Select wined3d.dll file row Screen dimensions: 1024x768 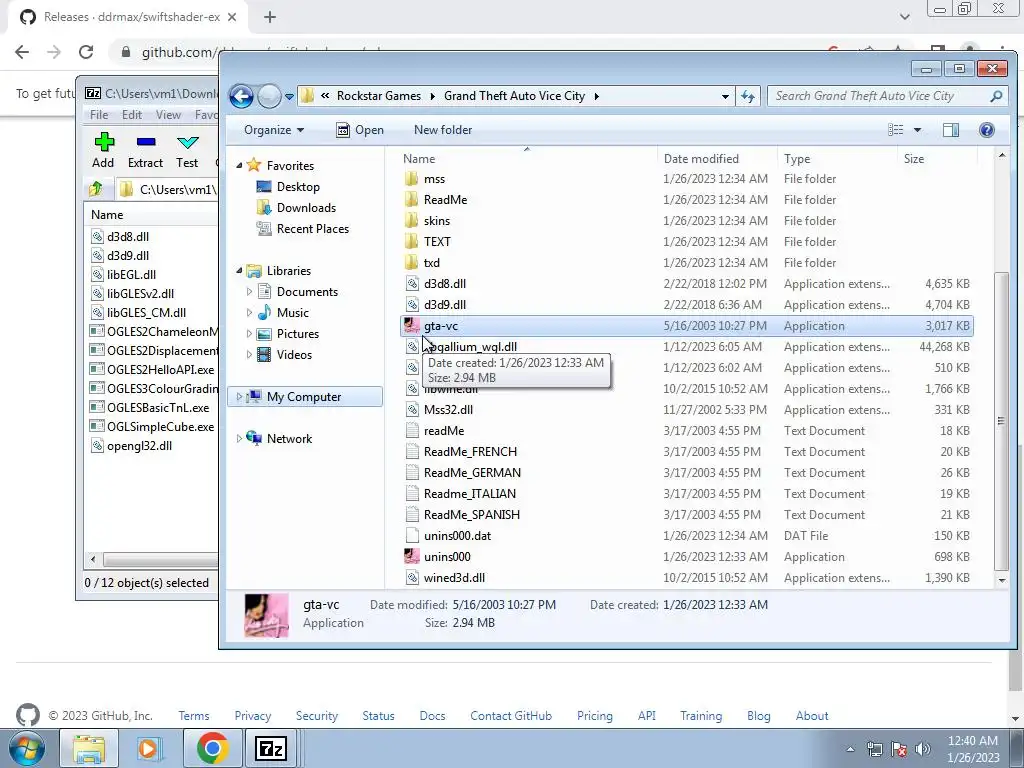(x=686, y=578)
